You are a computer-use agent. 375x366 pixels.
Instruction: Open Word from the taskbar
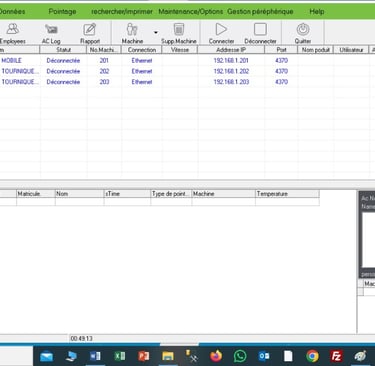tap(95, 356)
